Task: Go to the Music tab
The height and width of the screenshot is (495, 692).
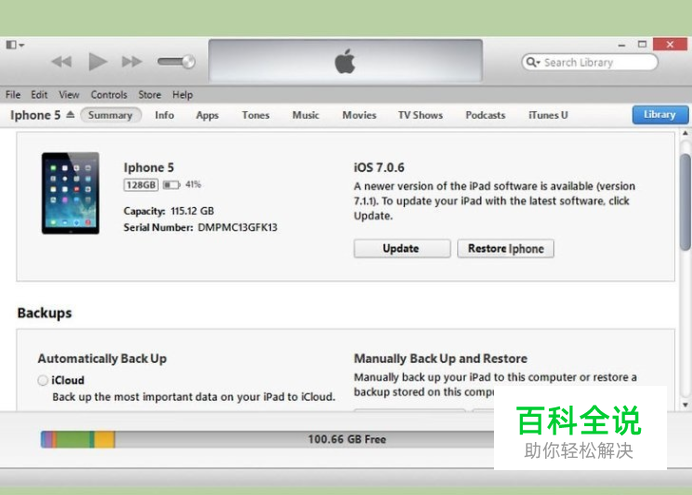Action: coord(305,115)
